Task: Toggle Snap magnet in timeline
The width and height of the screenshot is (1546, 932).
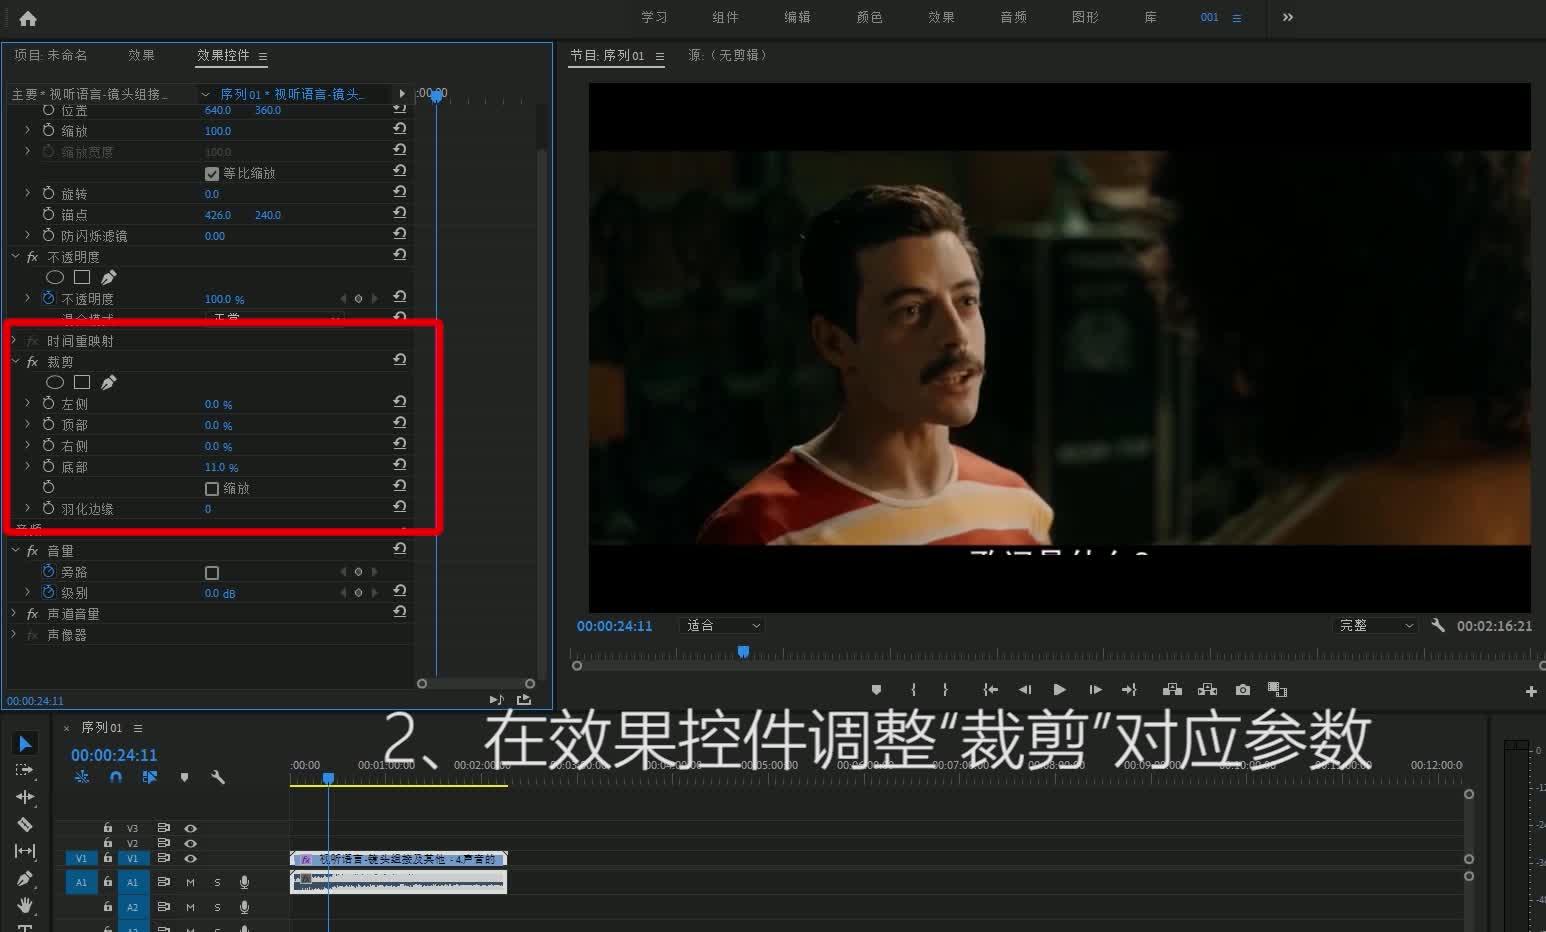Action: click(x=116, y=777)
